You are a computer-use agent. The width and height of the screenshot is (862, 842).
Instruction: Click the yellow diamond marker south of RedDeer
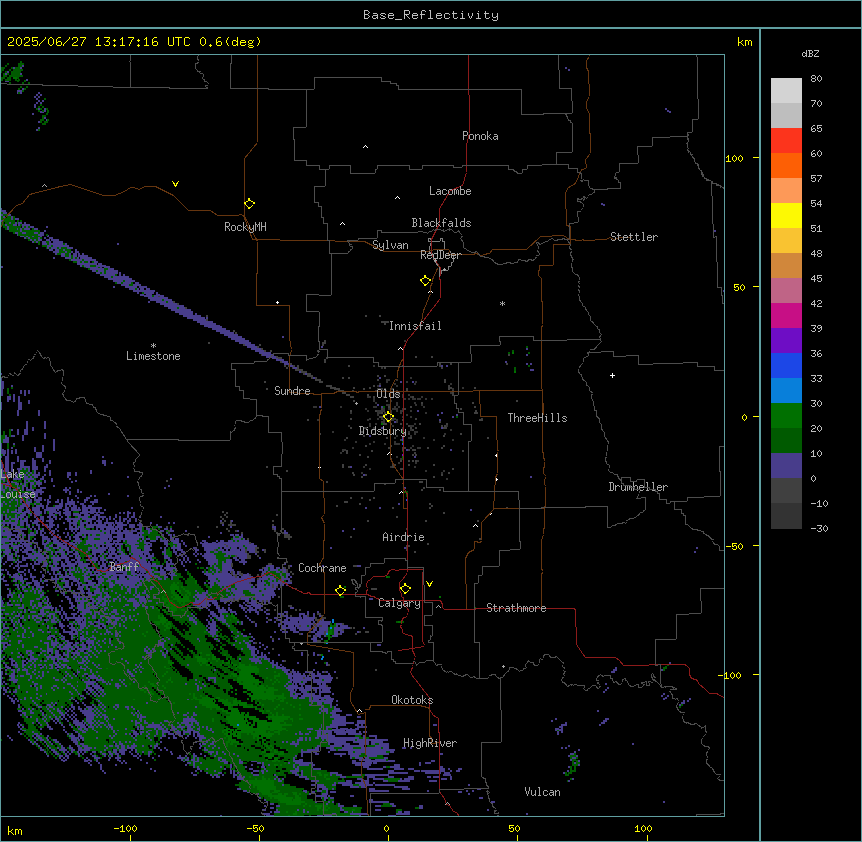click(x=425, y=281)
